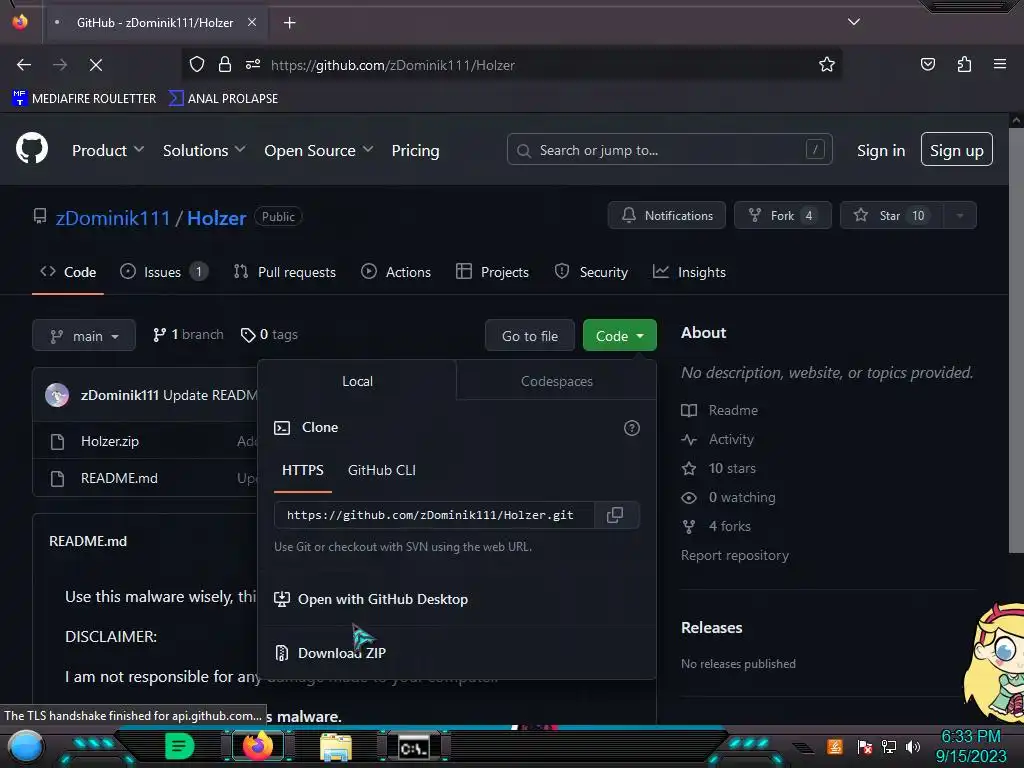Click the Sign in link
1024x768 pixels.
pos(881,150)
